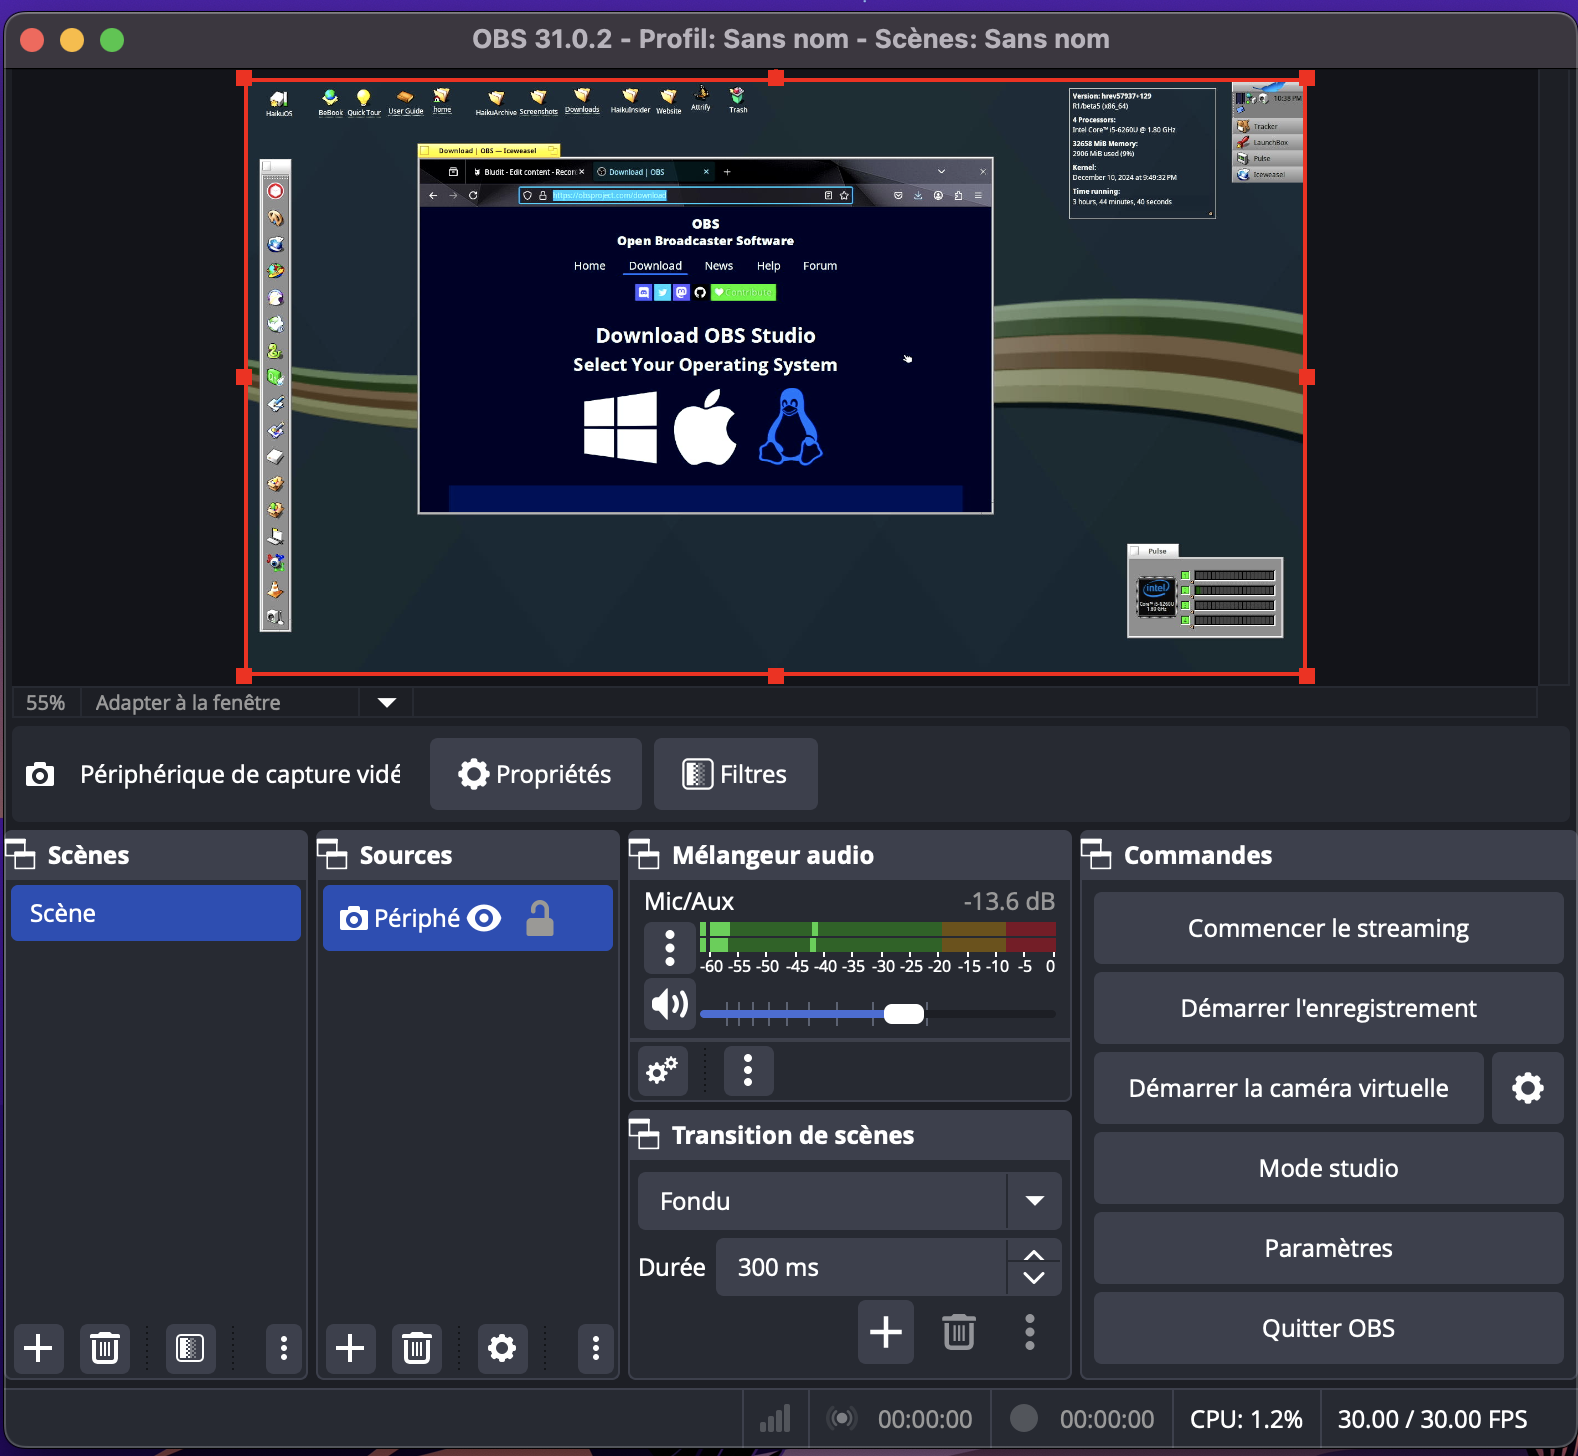Screen dimensions: 1578x1456
Task: Click Démarrer la caméra virtuelle button
Action: [x=1288, y=1088]
